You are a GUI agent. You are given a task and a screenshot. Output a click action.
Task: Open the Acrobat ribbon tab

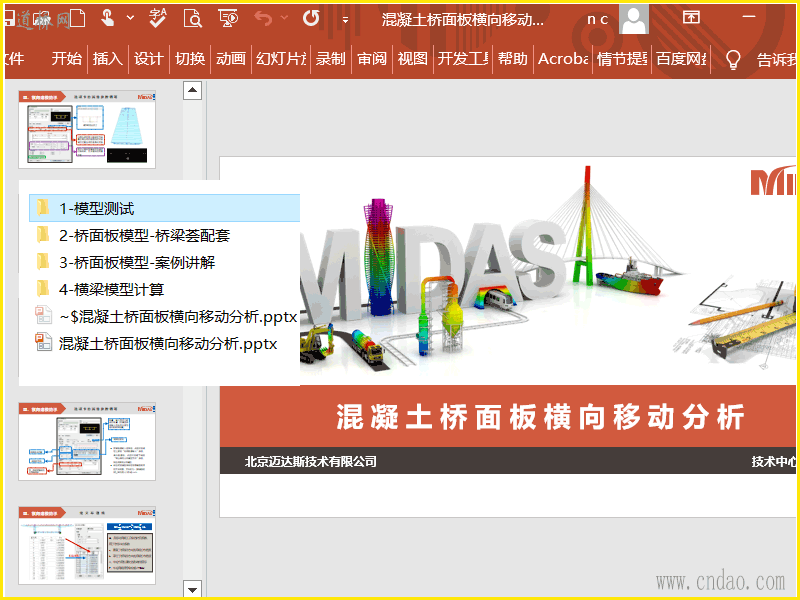(x=563, y=59)
